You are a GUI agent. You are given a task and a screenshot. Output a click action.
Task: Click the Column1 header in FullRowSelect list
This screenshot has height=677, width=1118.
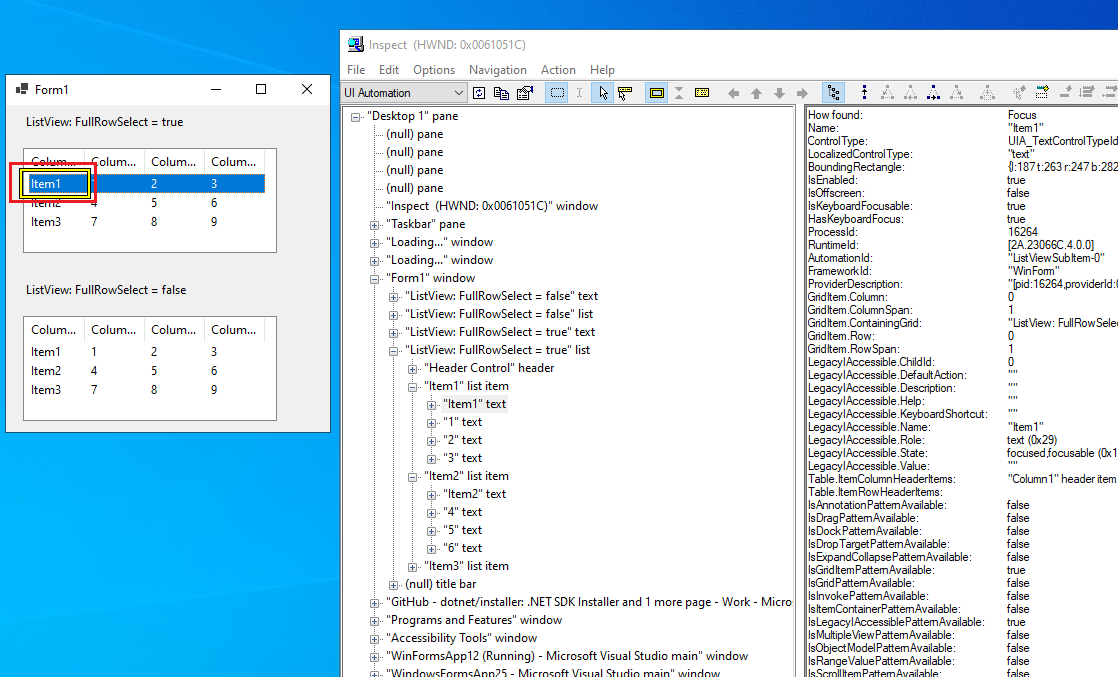(x=53, y=161)
